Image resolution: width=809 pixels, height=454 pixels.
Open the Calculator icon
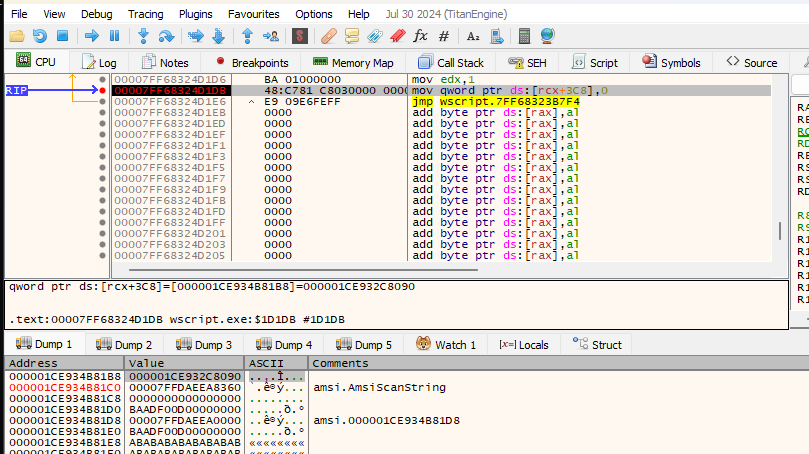[x=524, y=36]
